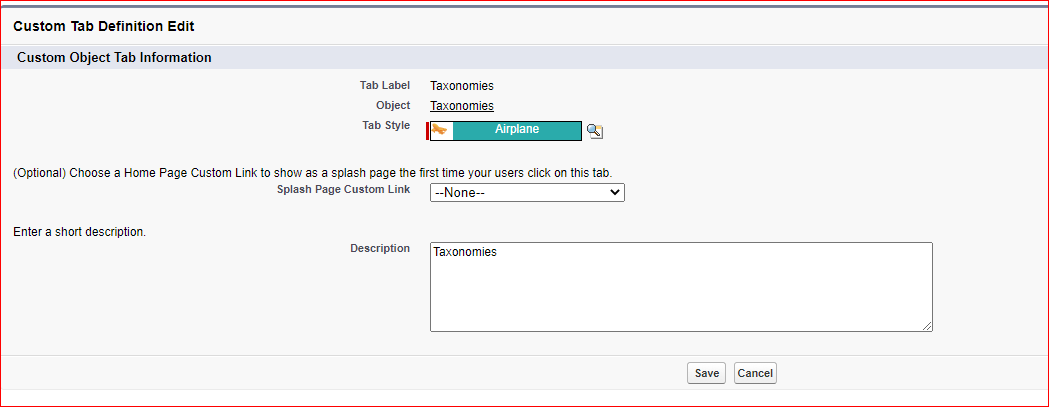Image resolution: width=1049 pixels, height=407 pixels.
Task: Select the teal Airplane color swatch
Action: (516, 131)
